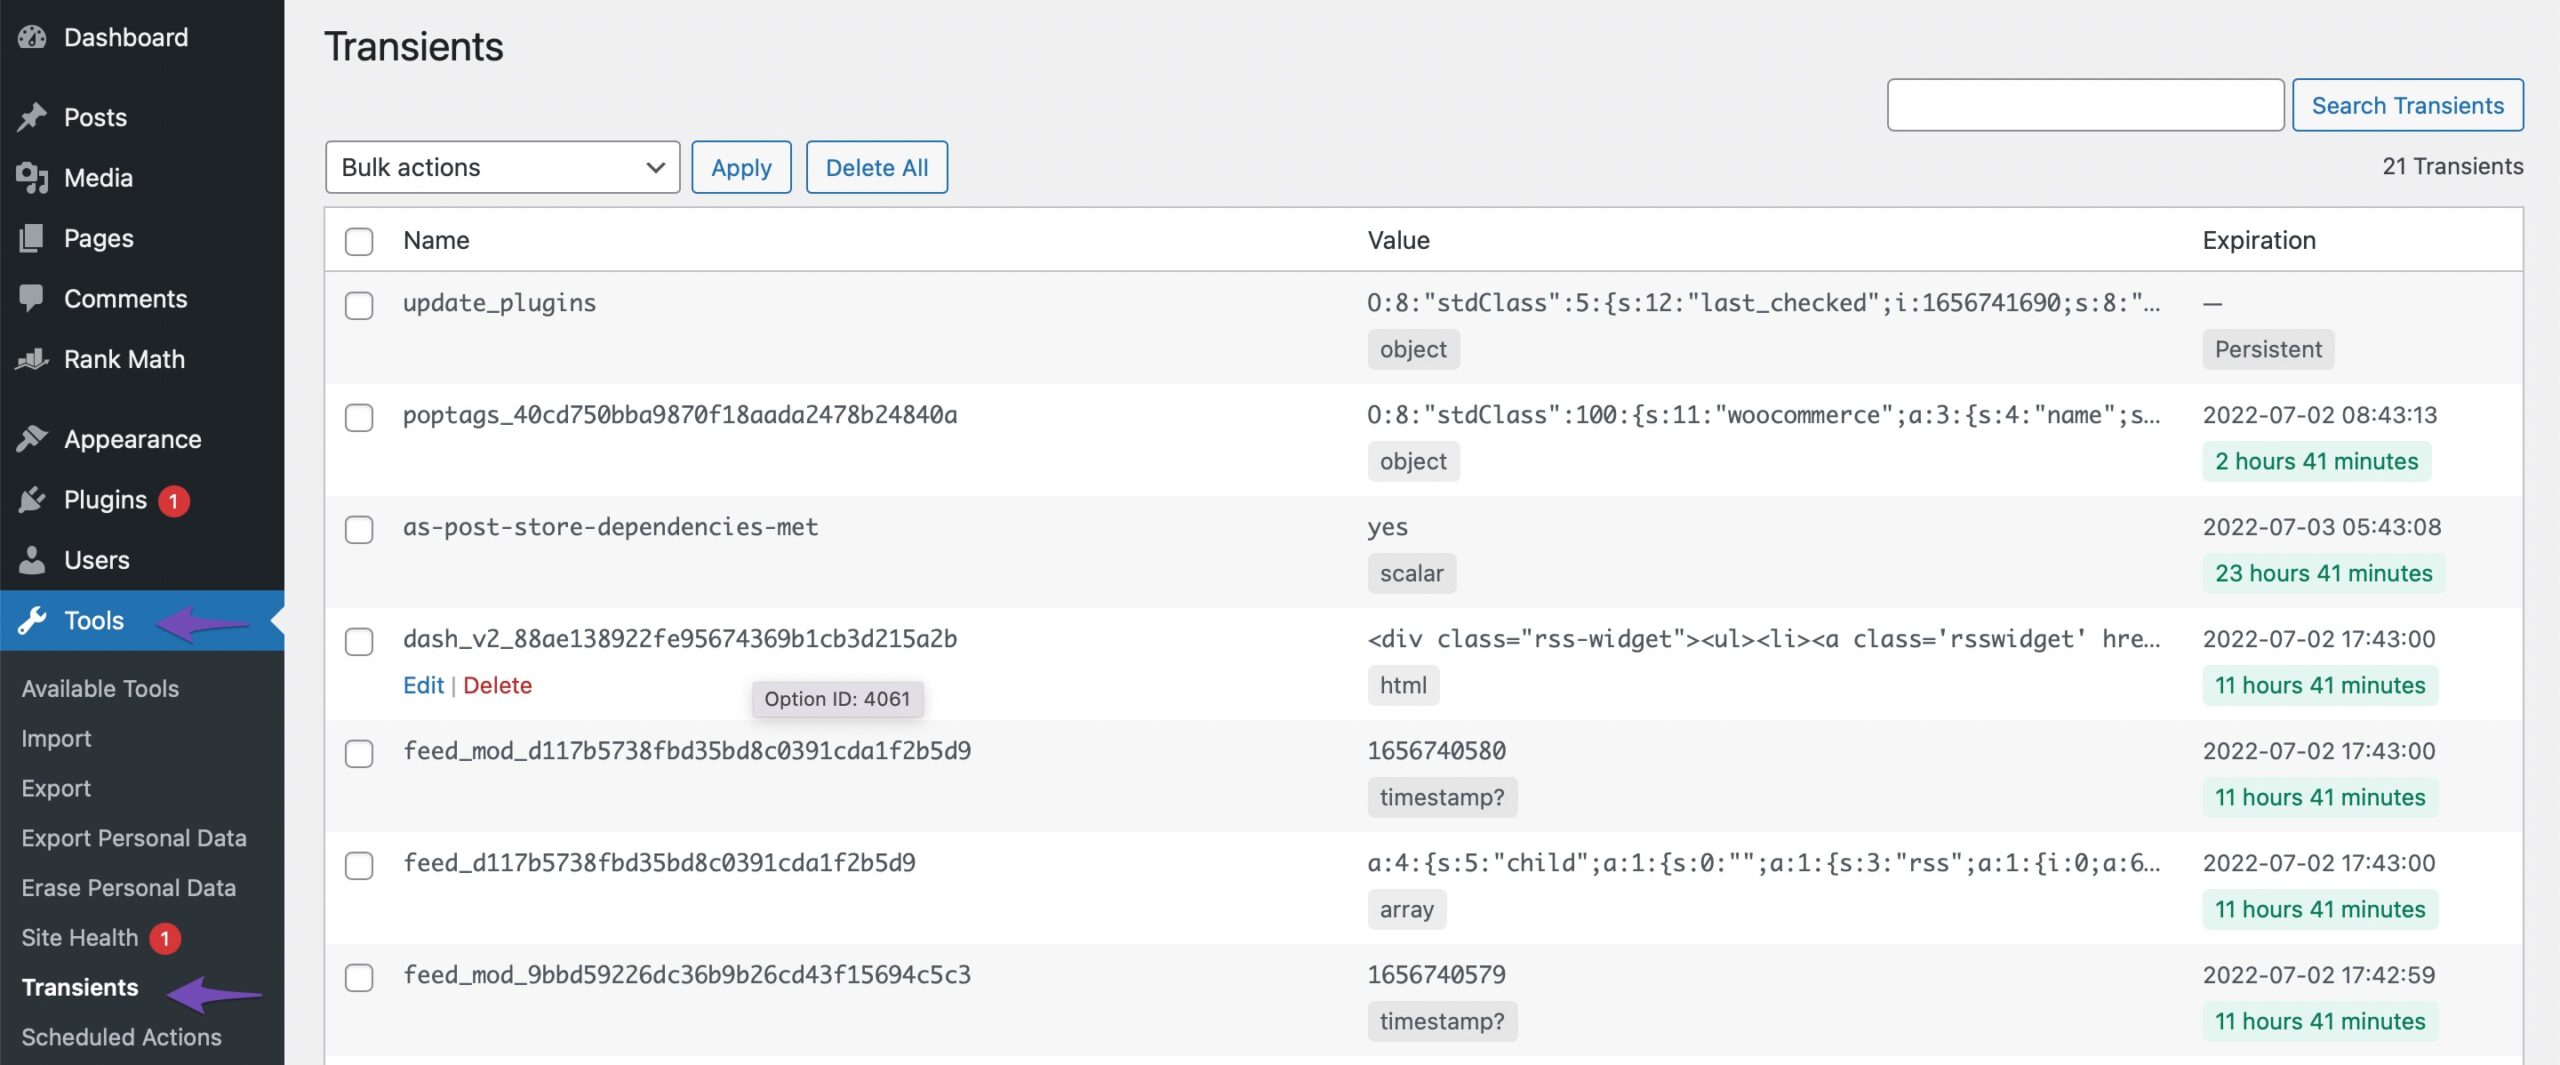Viewport: 2560px width, 1065px height.
Task: Click the Appearance paintbrush icon
Action: click(32, 439)
